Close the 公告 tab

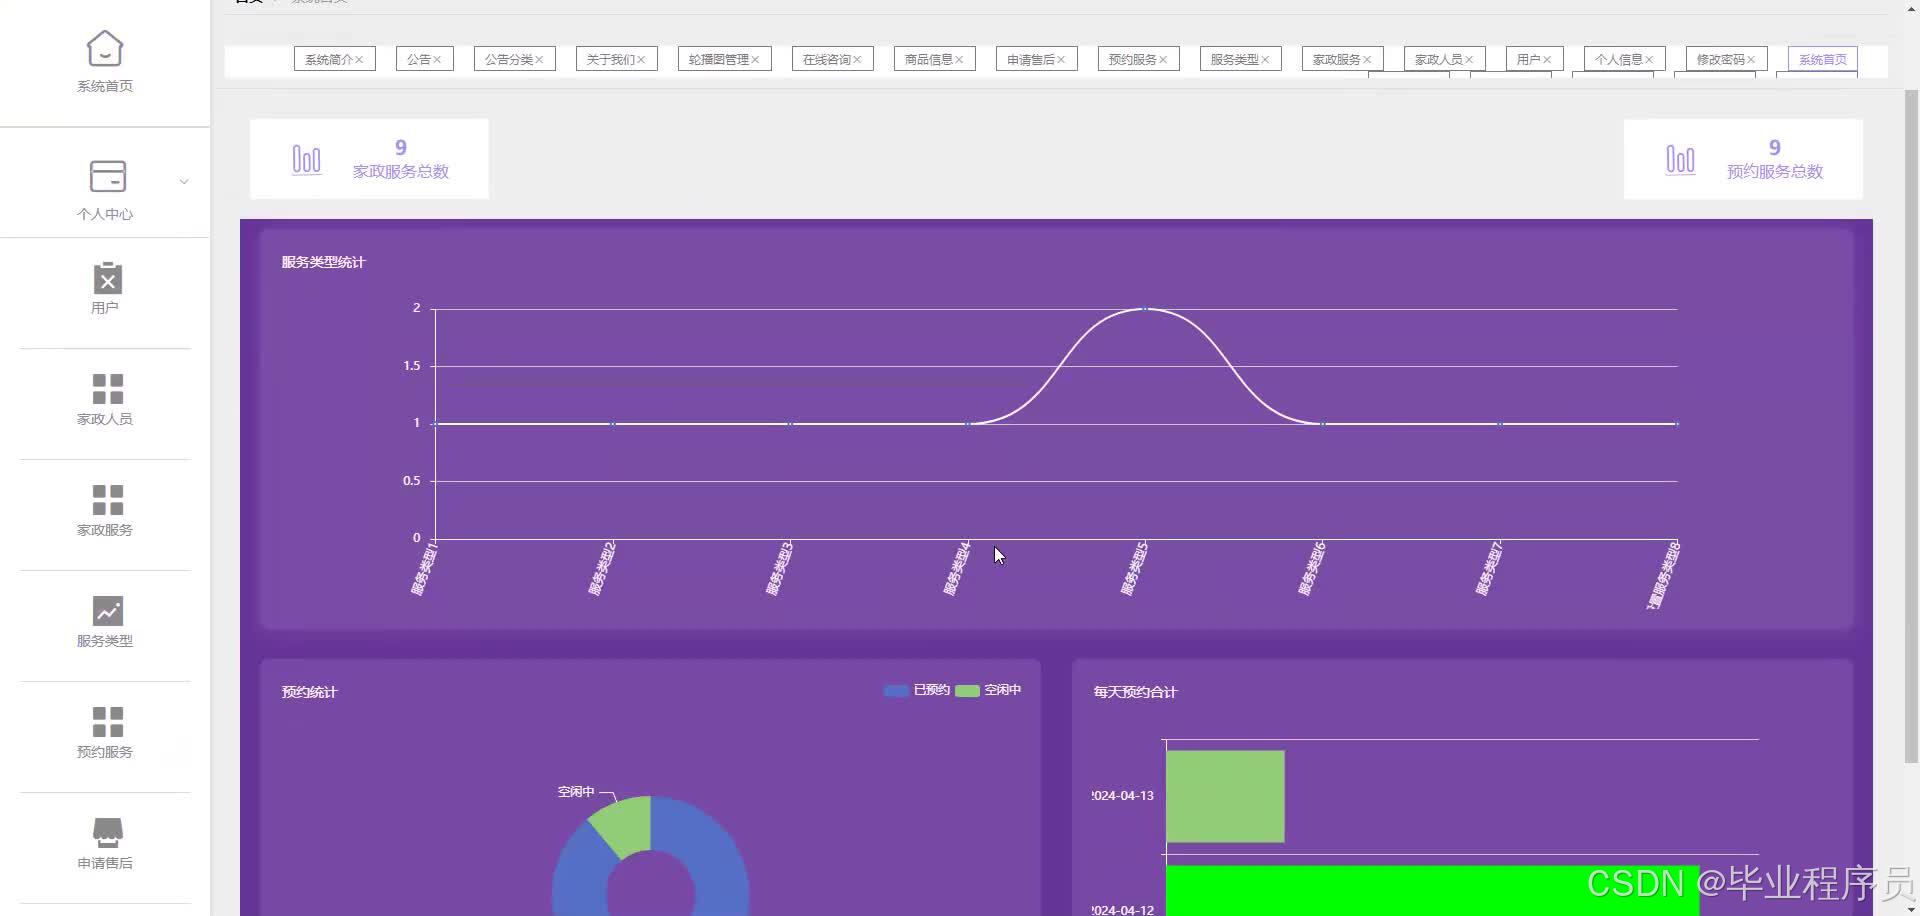pyautogui.click(x=437, y=60)
